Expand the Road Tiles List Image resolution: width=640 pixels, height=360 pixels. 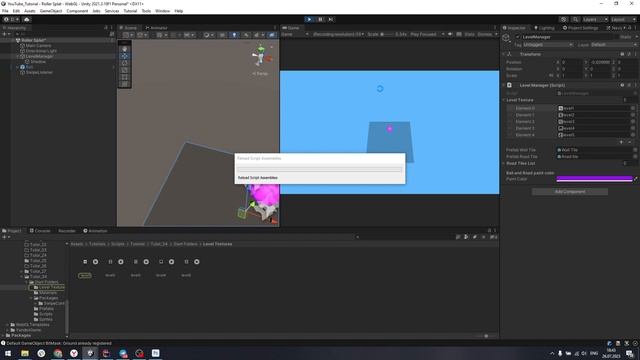point(504,163)
